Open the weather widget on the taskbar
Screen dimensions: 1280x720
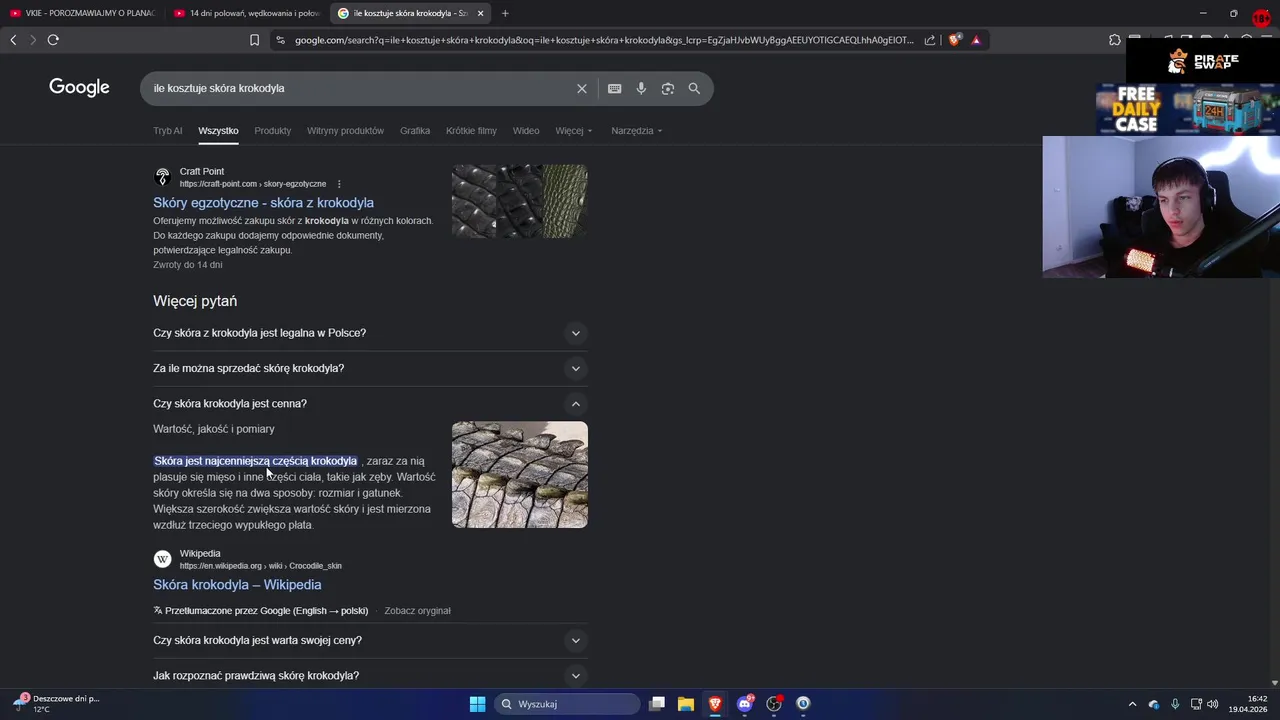pyautogui.click(x=55, y=703)
